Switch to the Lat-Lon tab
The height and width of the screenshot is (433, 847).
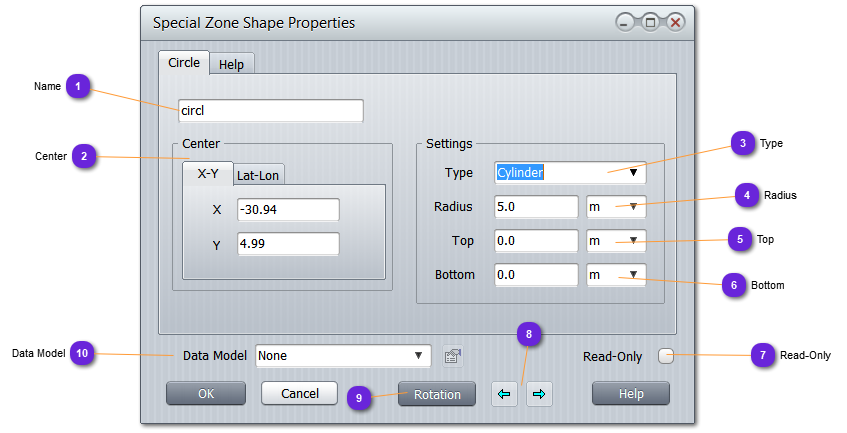[x=259, y=175]
